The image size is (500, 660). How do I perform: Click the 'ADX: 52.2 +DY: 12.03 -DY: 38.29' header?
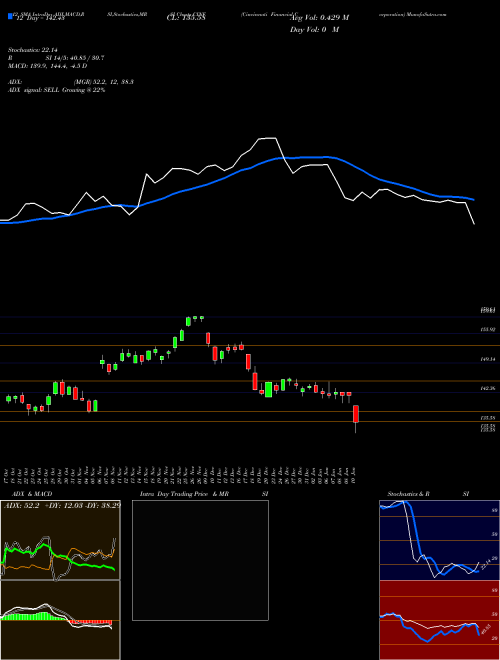[x=62, y=505]
